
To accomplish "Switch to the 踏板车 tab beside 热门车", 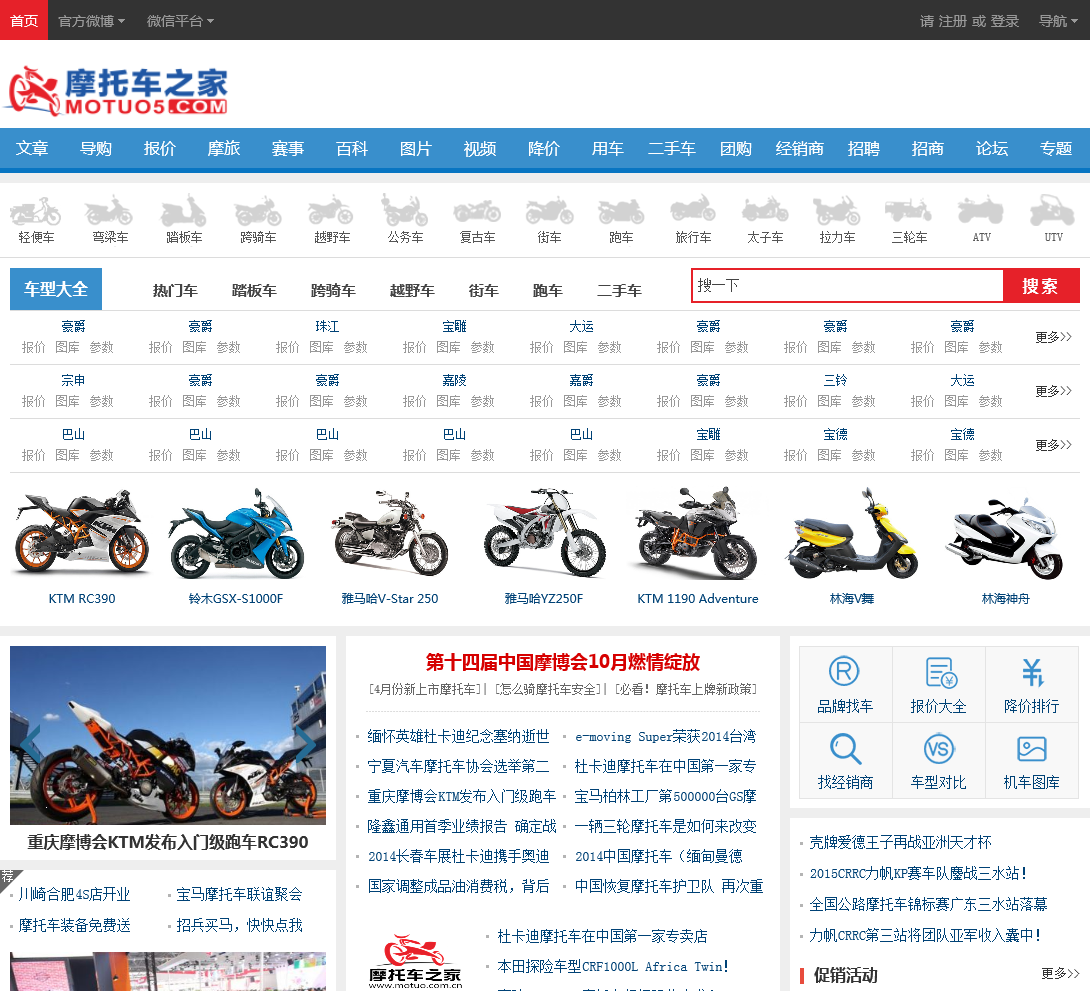I will [254, 290].
